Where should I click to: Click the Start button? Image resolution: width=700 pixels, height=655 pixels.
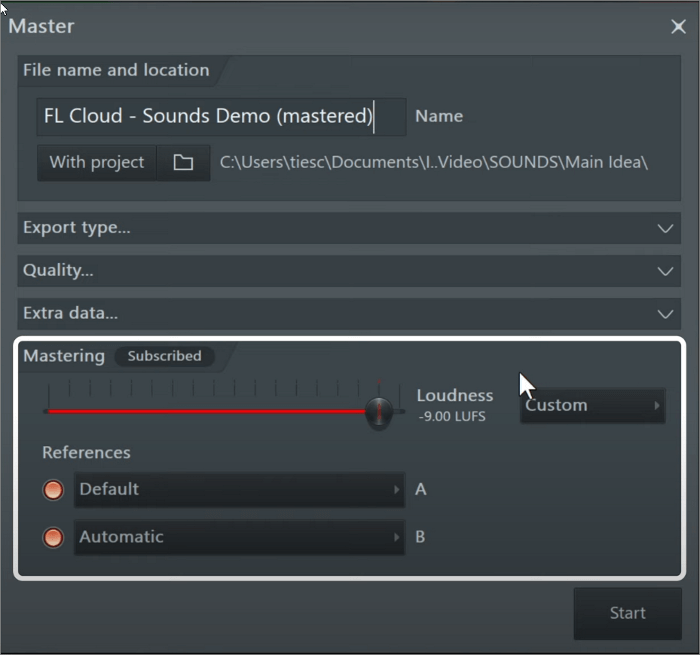628,613
